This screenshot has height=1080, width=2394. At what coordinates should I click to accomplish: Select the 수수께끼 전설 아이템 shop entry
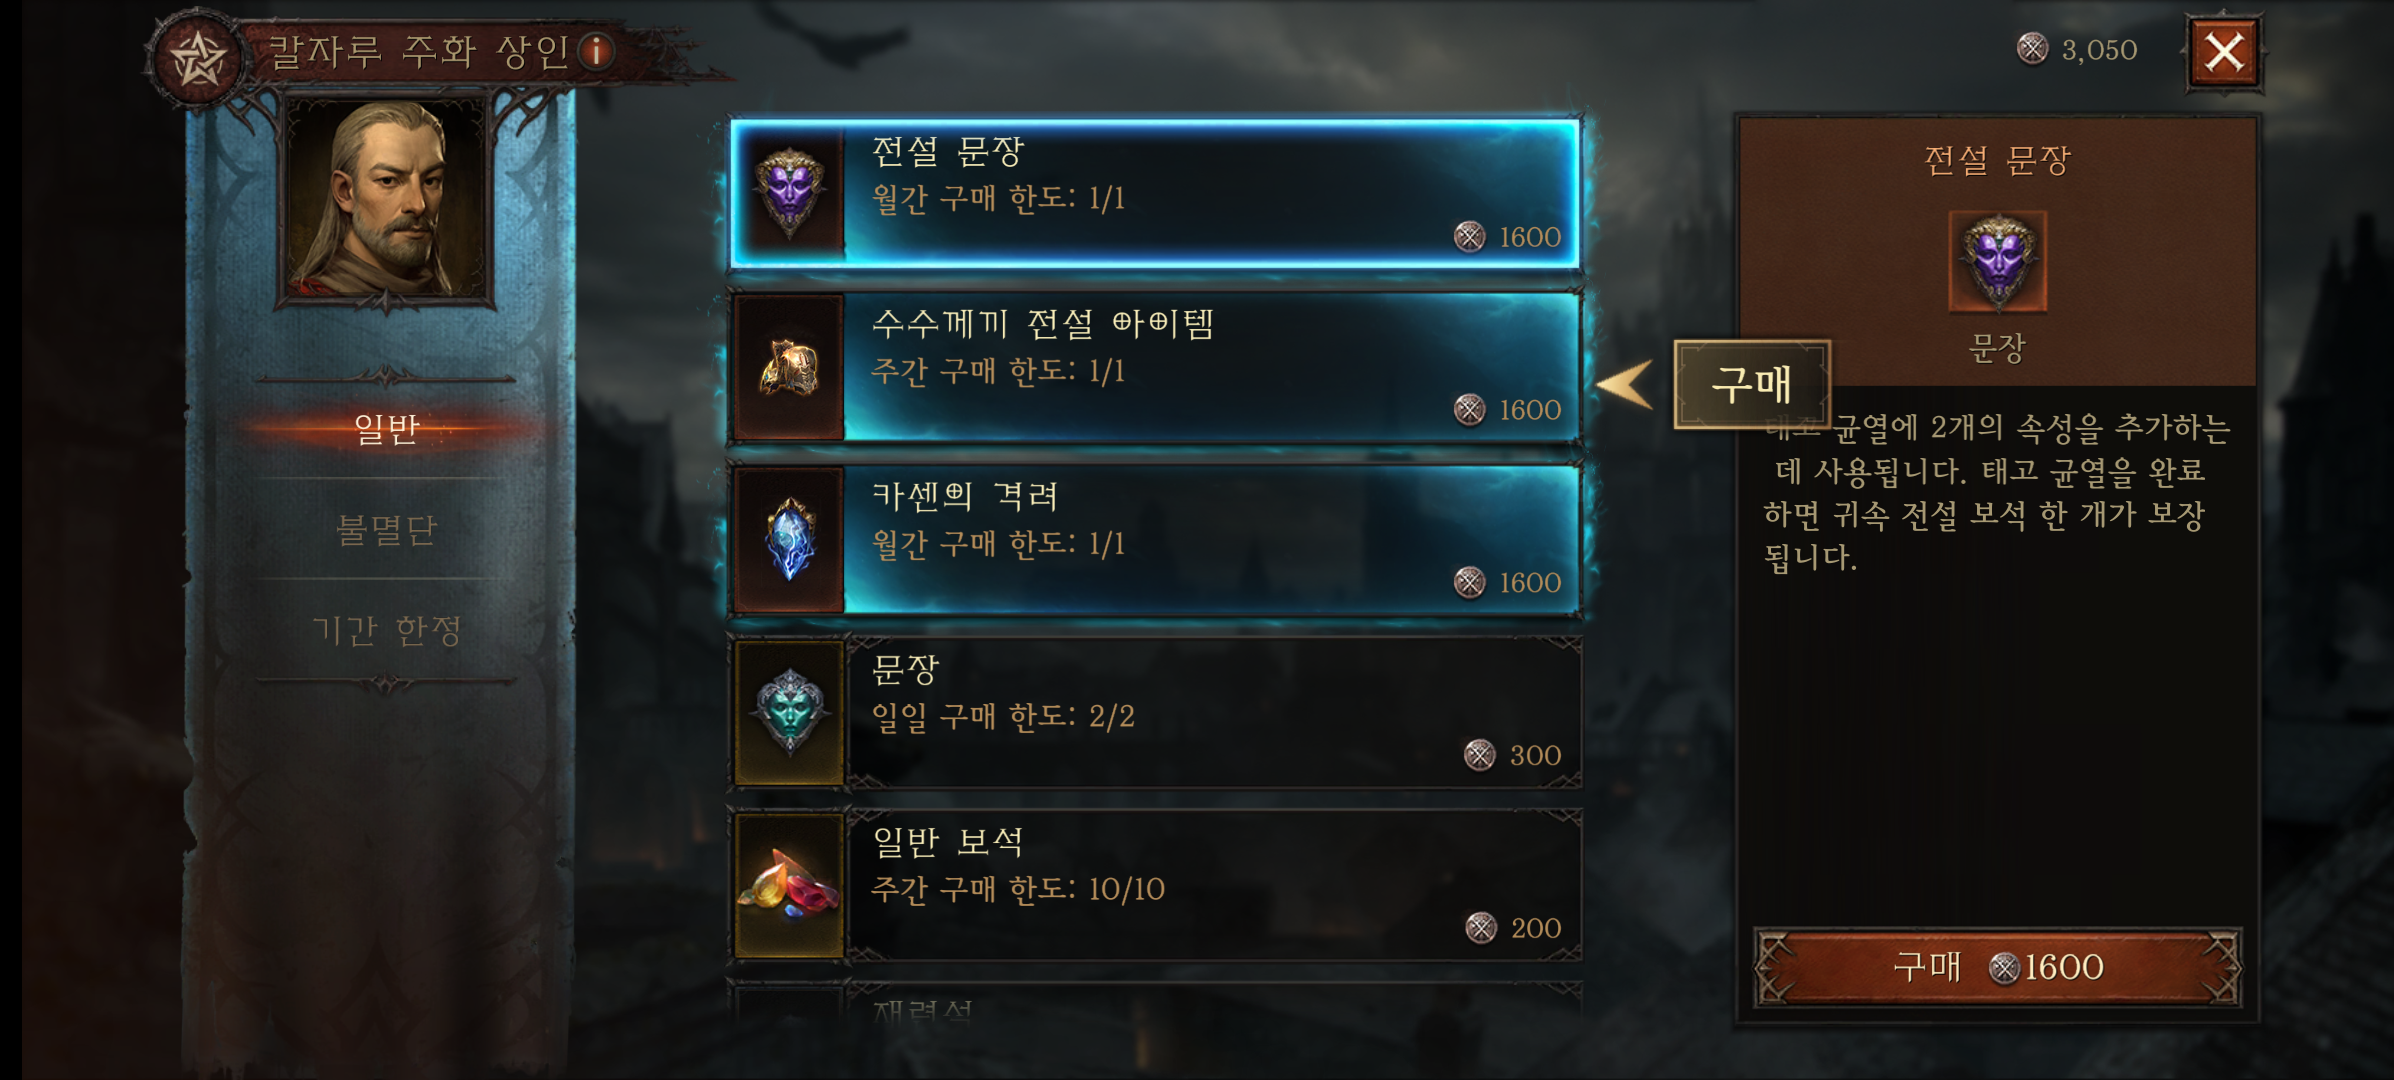1155,367
